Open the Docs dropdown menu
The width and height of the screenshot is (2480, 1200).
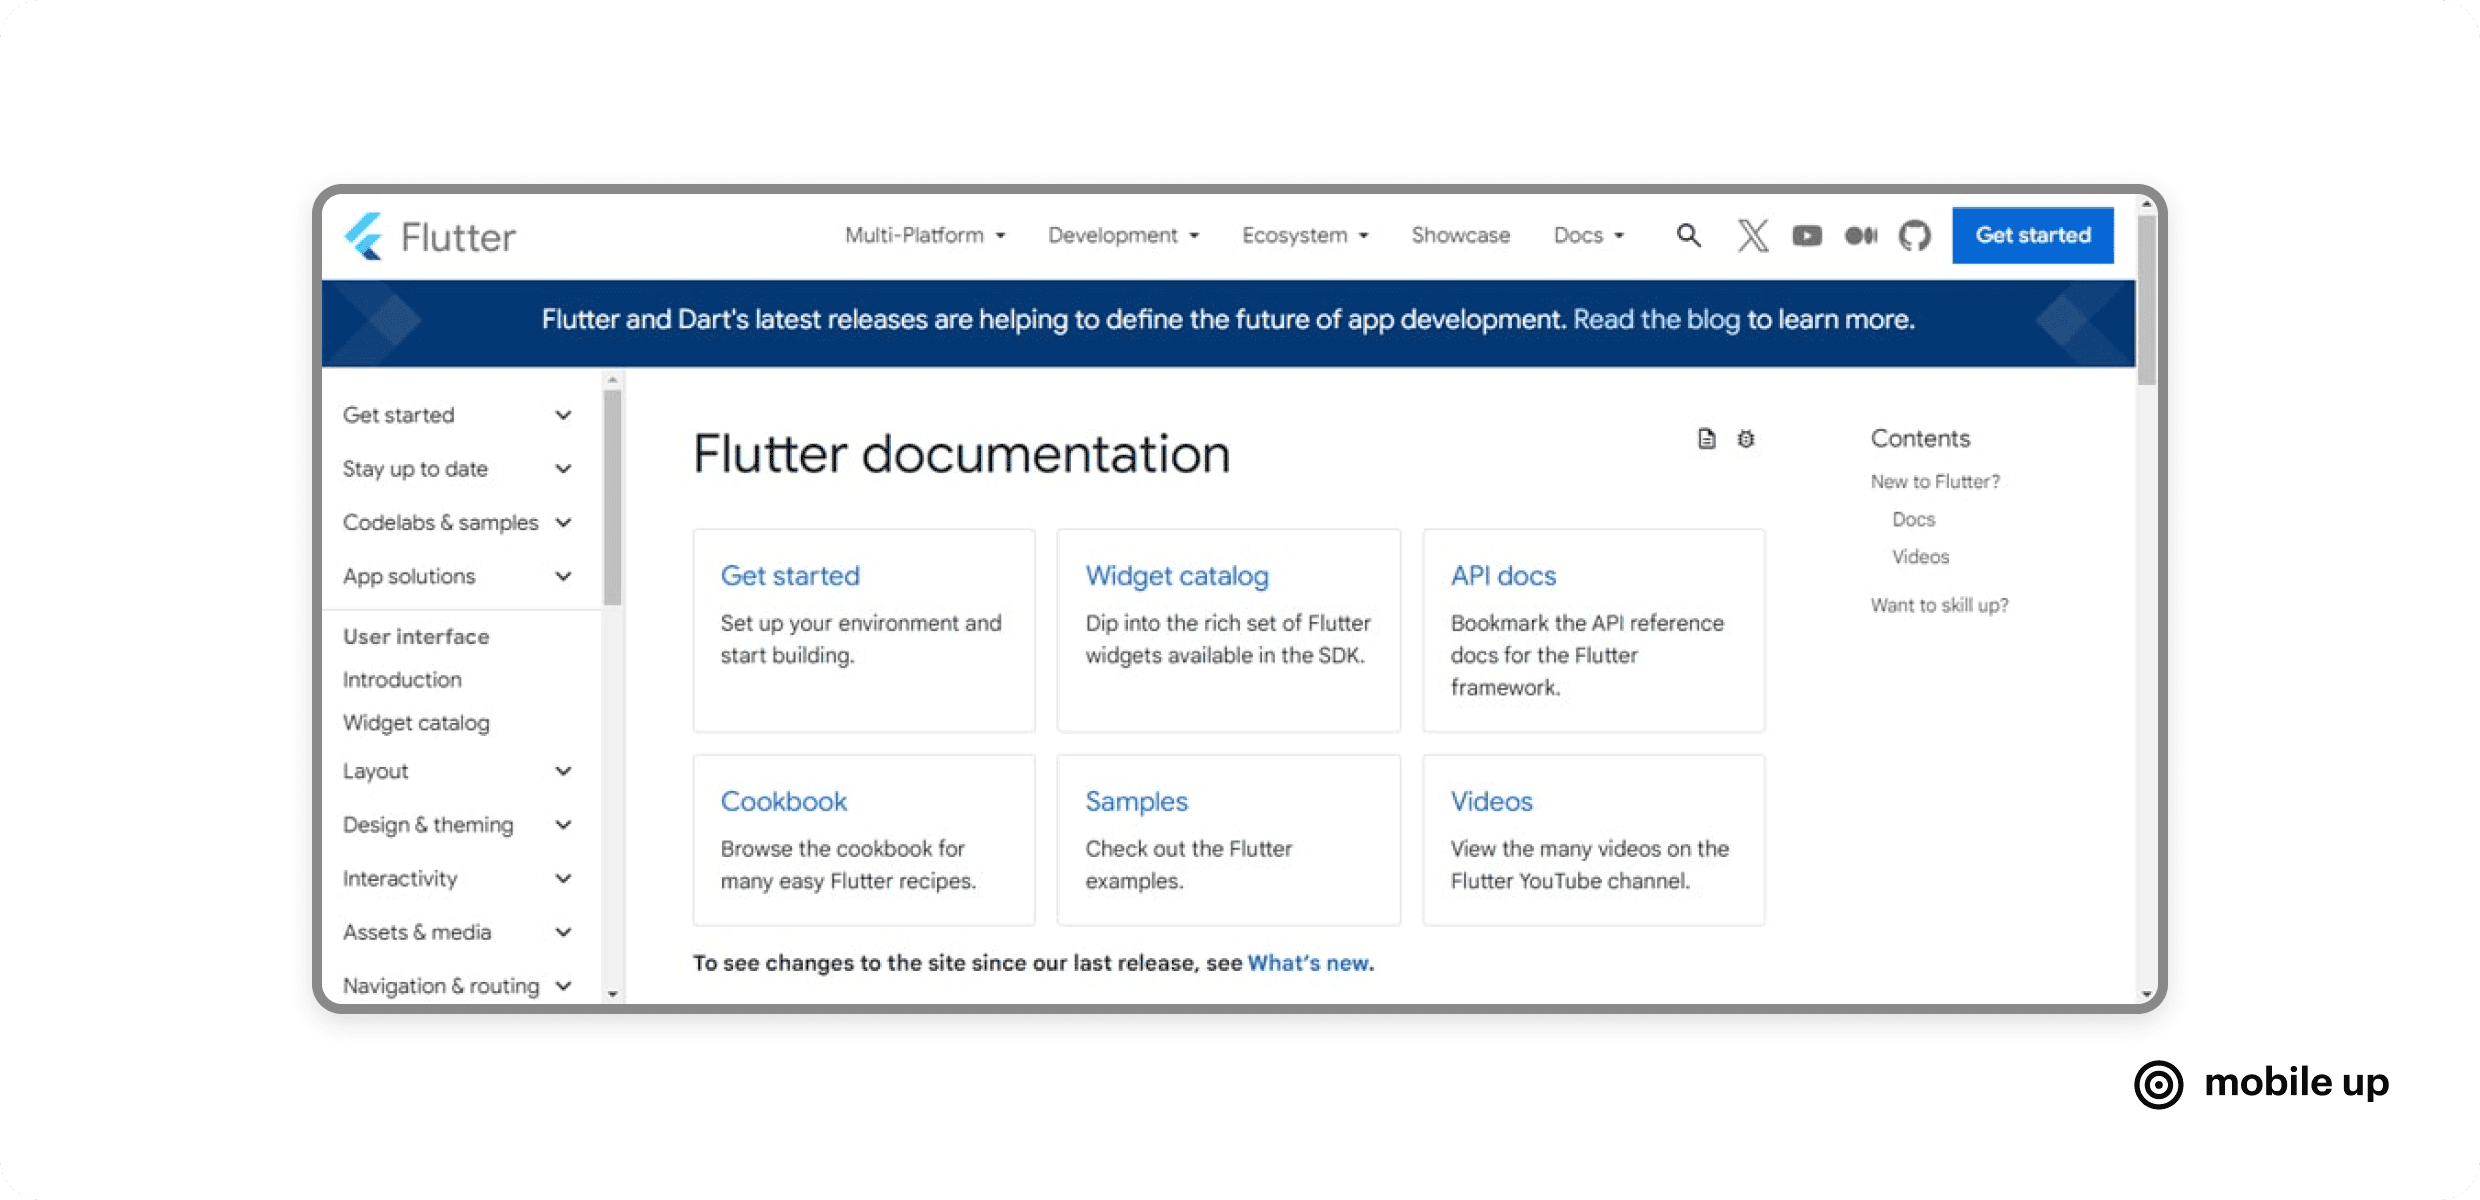pos(1588,236)
